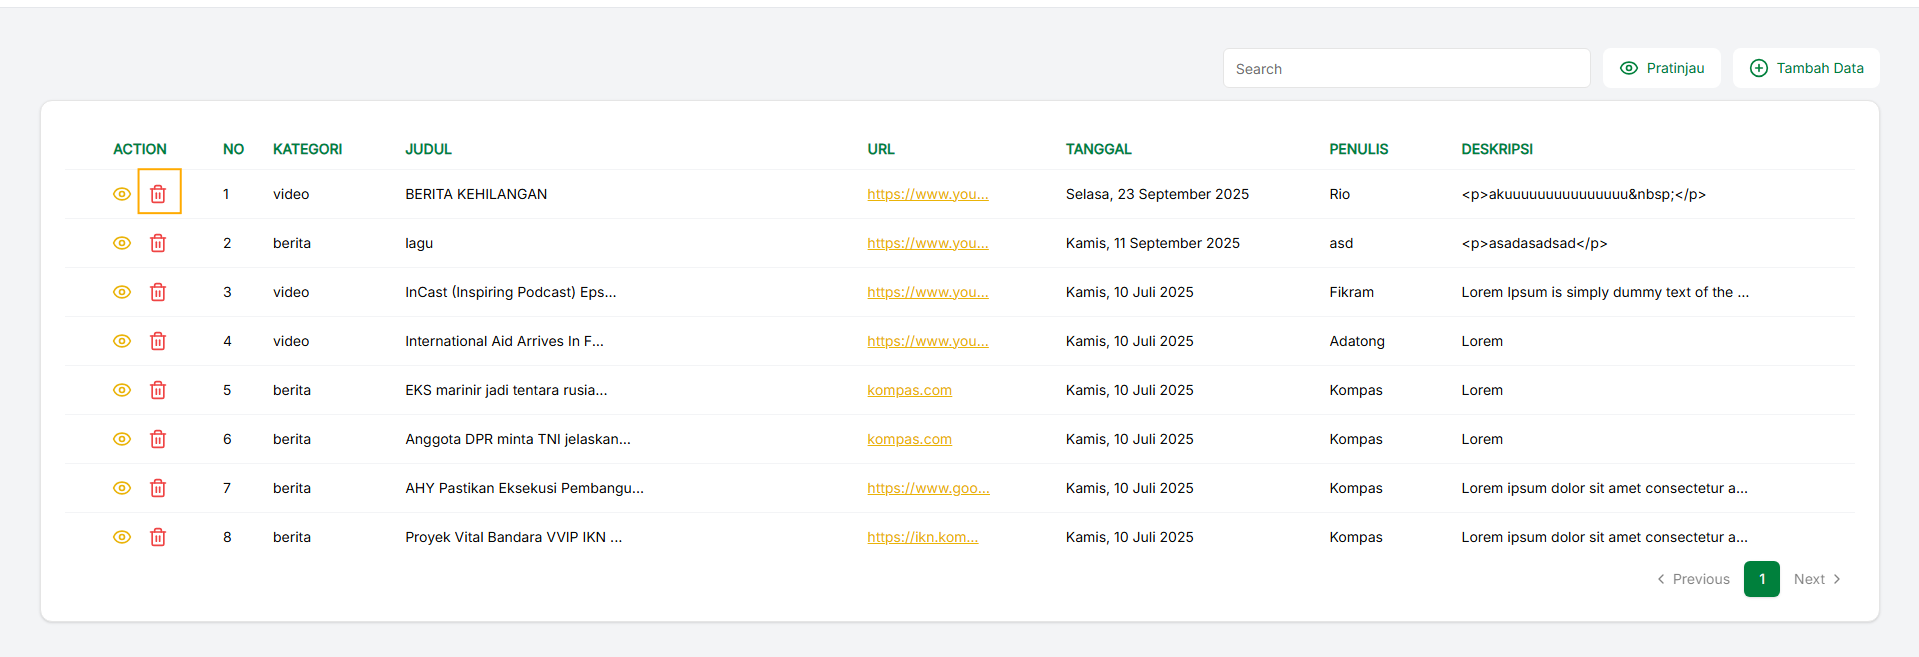This screenshot has width=1919, height=657.
Task: Click the Tambah Data button
Action: pyautogui.click(x=1806, y=68)
